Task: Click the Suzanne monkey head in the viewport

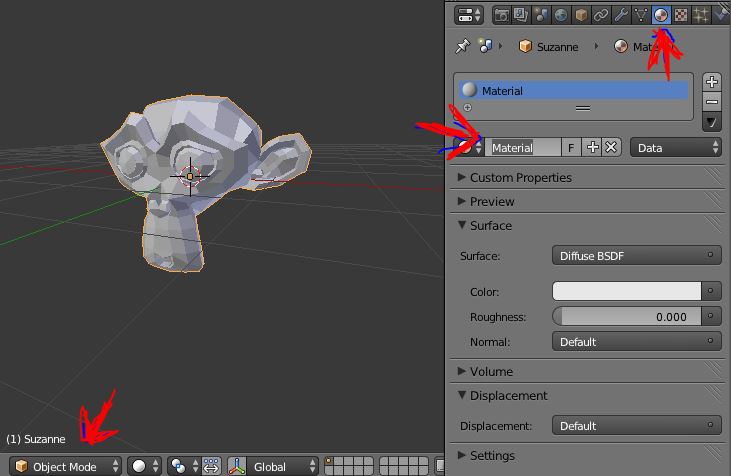Action: pos(205,183)
